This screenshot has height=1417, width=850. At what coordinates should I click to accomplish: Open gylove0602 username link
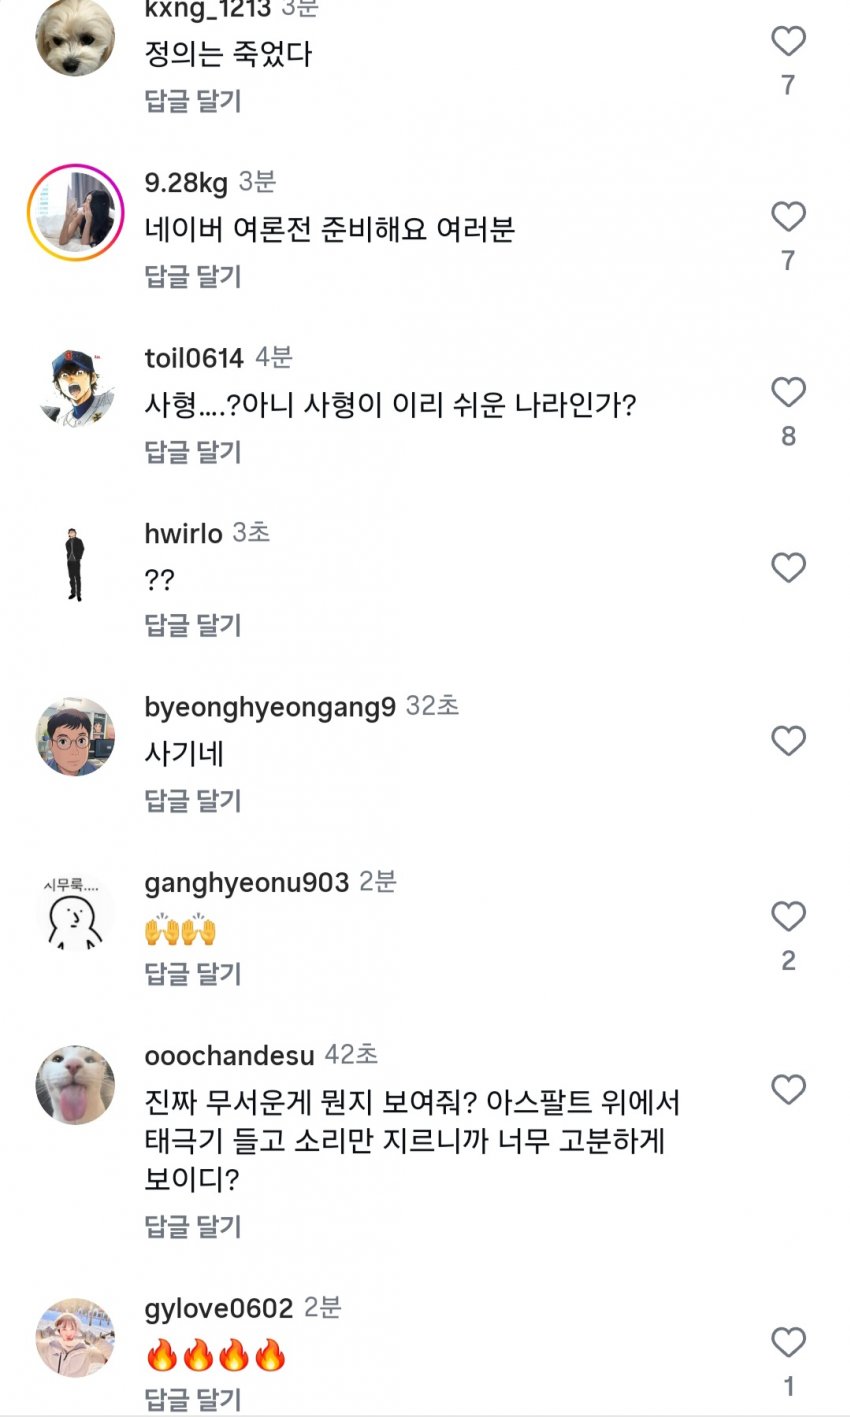click(x=218, y=1309)
